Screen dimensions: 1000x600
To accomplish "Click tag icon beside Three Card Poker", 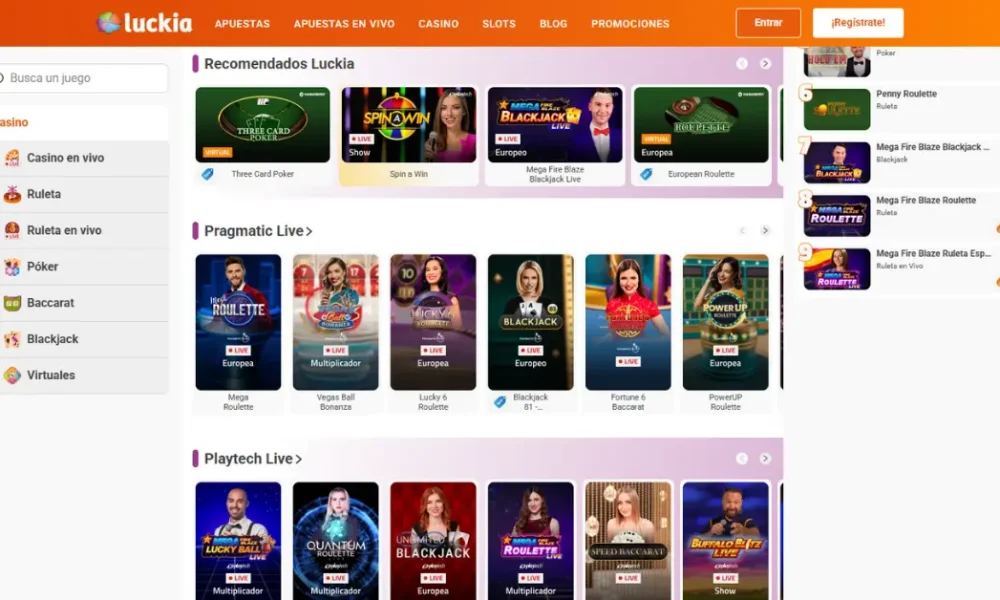I will (x=207, y=174).
